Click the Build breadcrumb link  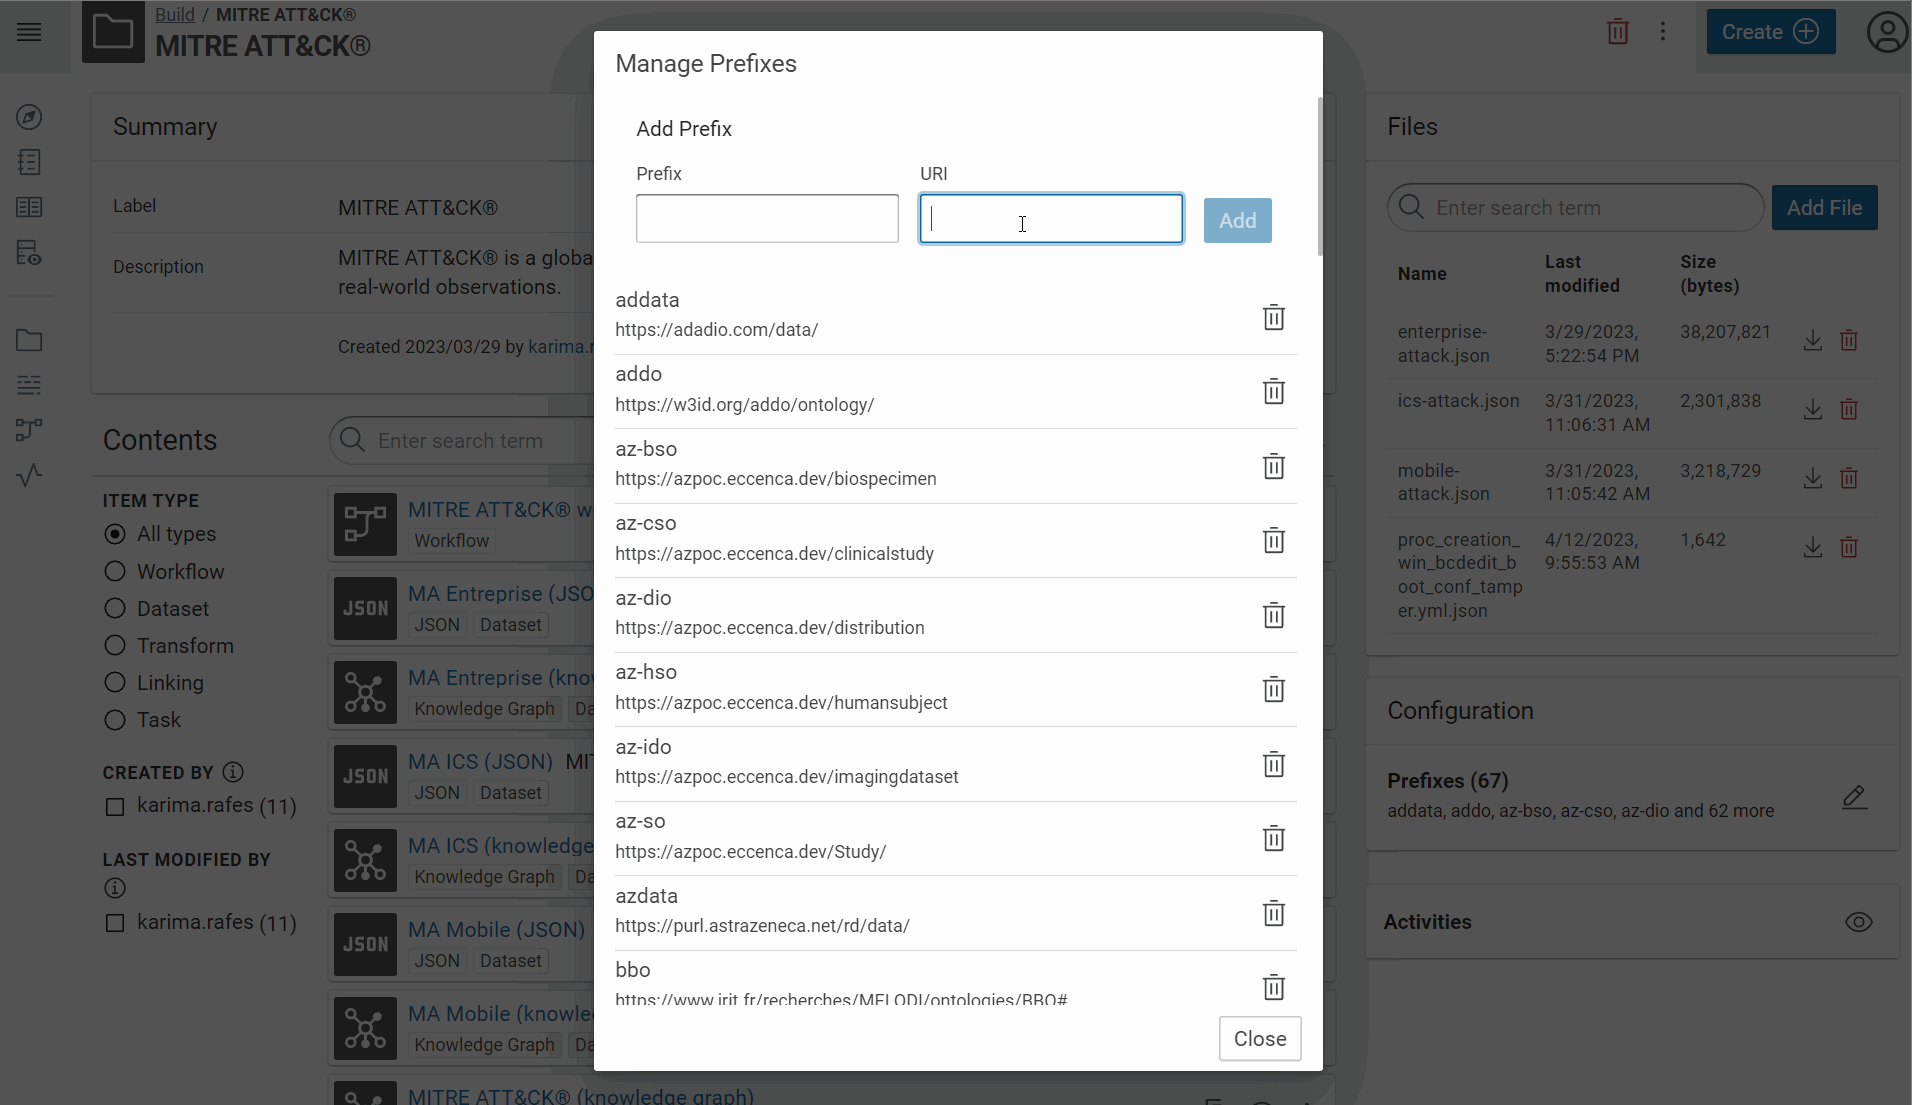tap(174, 14)
